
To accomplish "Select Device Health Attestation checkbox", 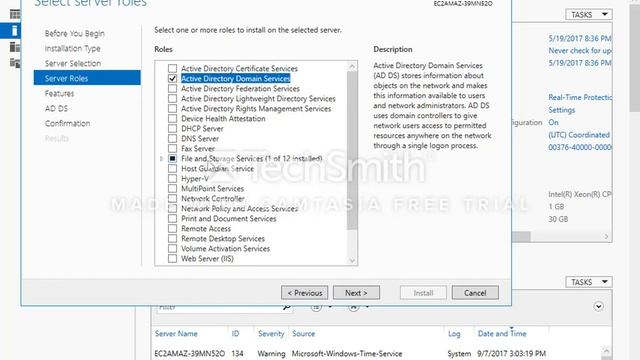I will (173, 118).
